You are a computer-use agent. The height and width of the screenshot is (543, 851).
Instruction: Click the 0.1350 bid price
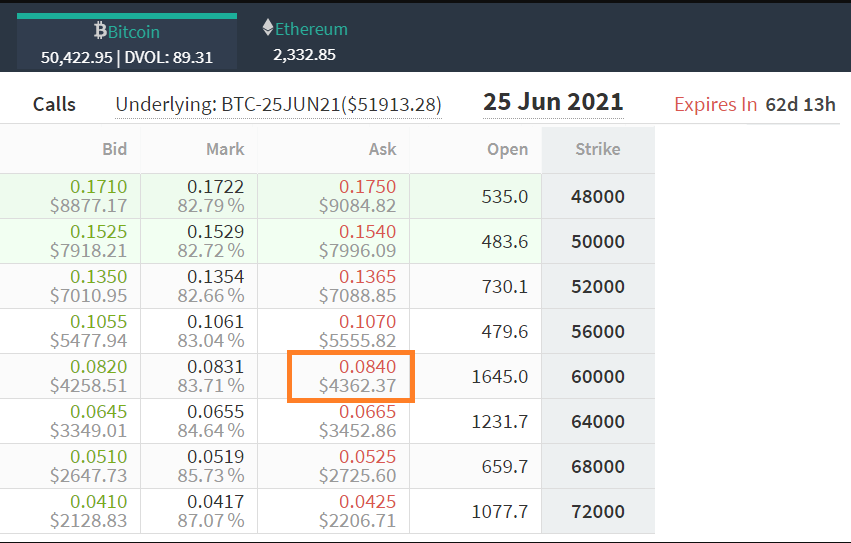pyautogui.click(x=98, y=277)
